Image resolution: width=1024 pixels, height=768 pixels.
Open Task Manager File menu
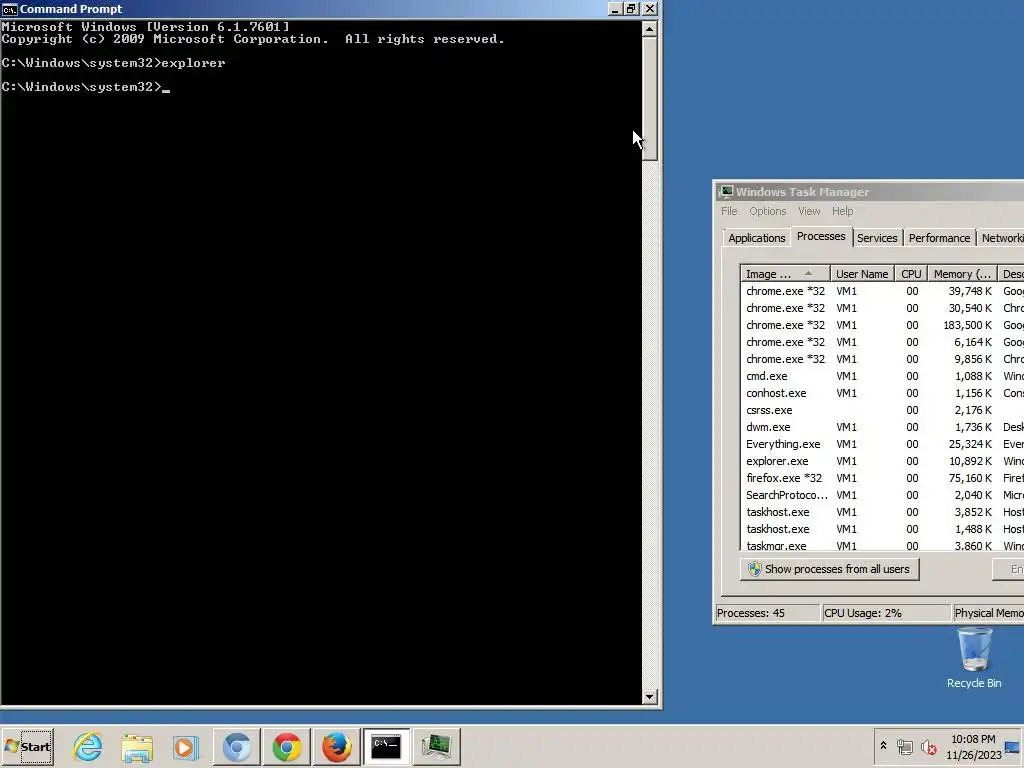pyautogui.click(x=729, y=211)
